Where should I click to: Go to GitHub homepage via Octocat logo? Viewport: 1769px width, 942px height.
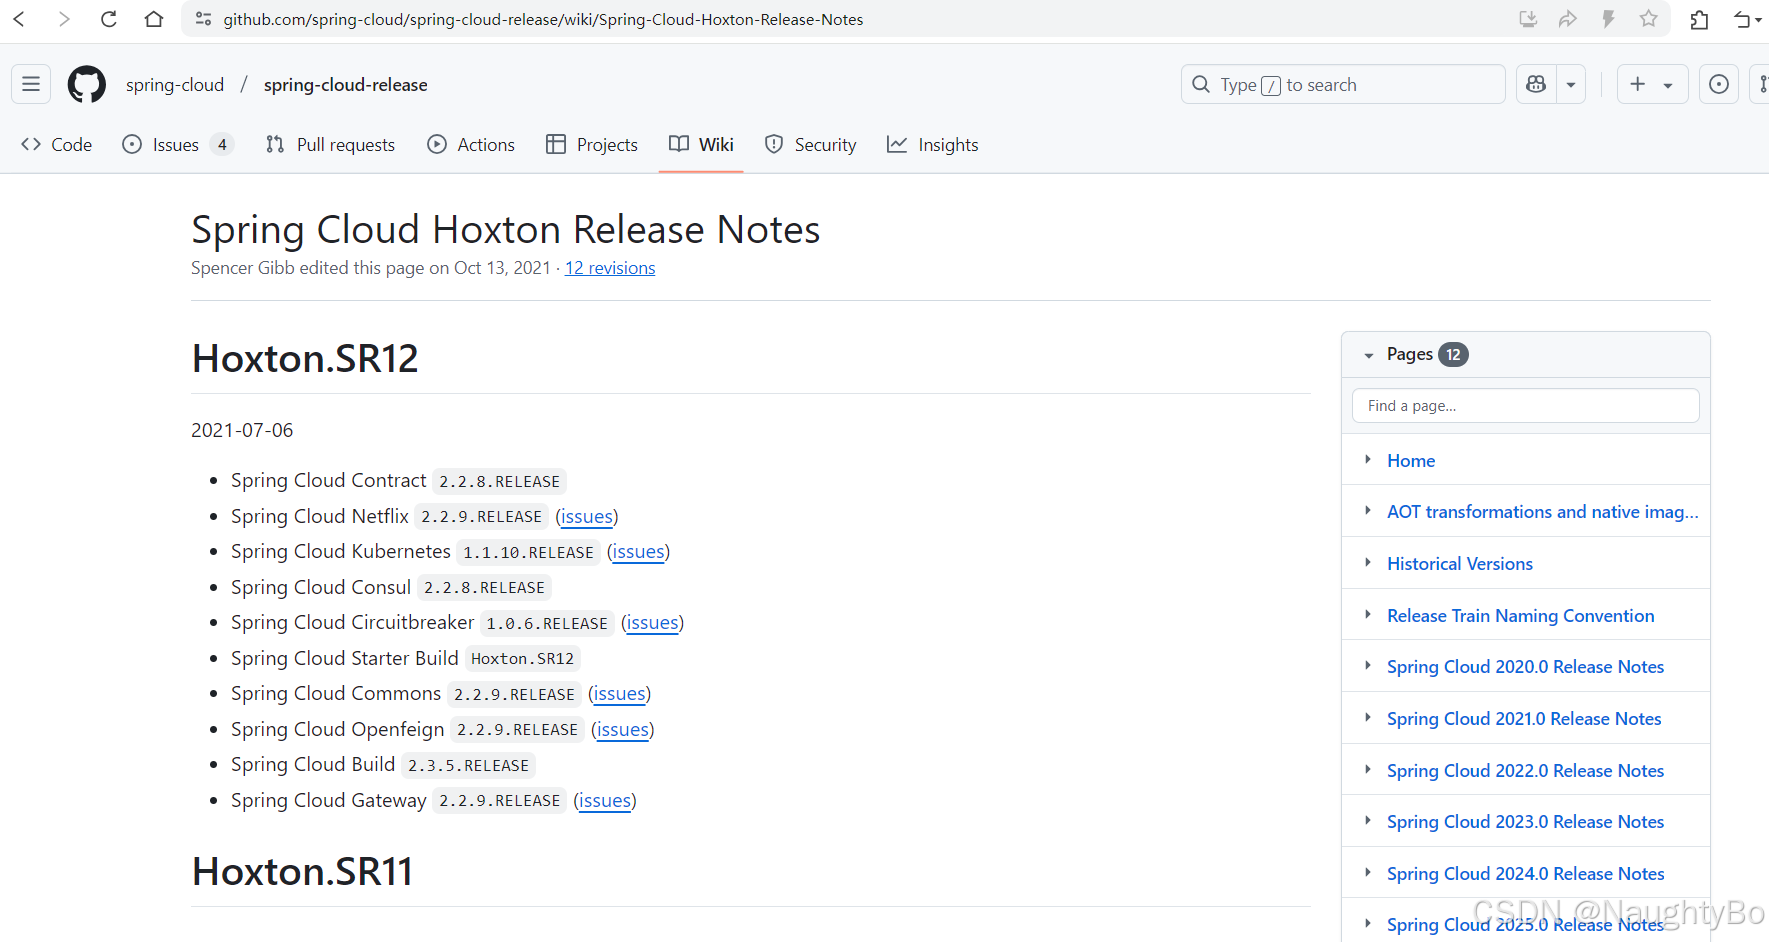86,84
